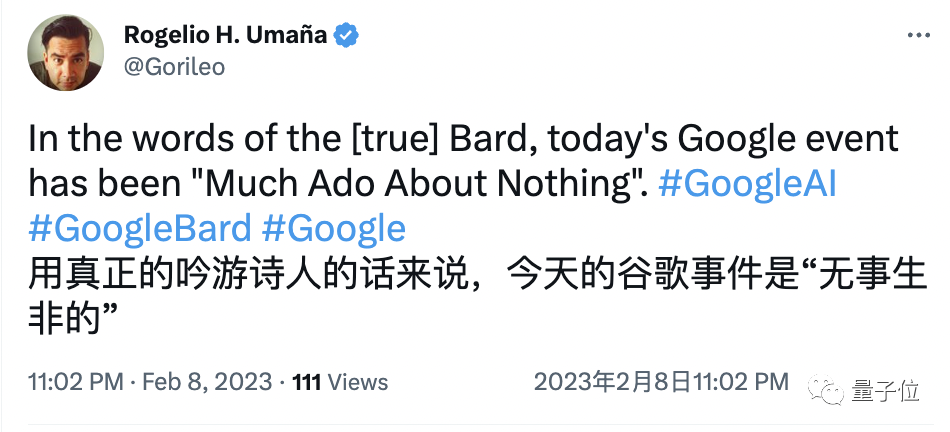
Task: Click the 11:02 PM timestamp
Action: tap(76, 382)
